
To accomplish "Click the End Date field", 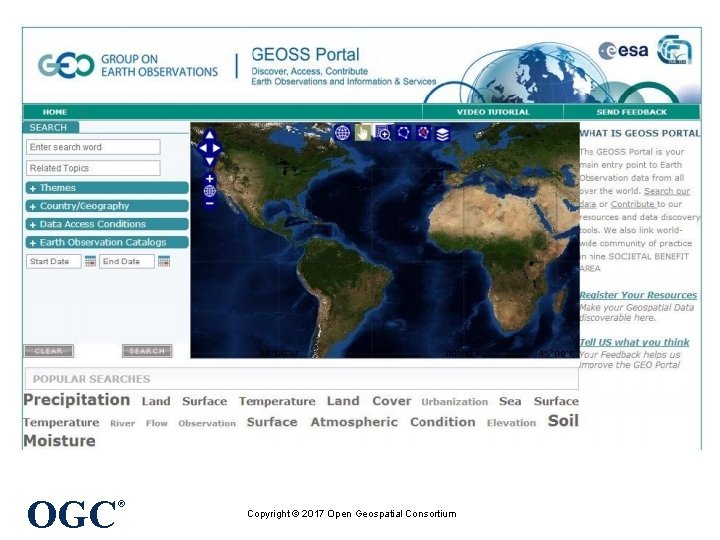I will [x=127, y=261].
